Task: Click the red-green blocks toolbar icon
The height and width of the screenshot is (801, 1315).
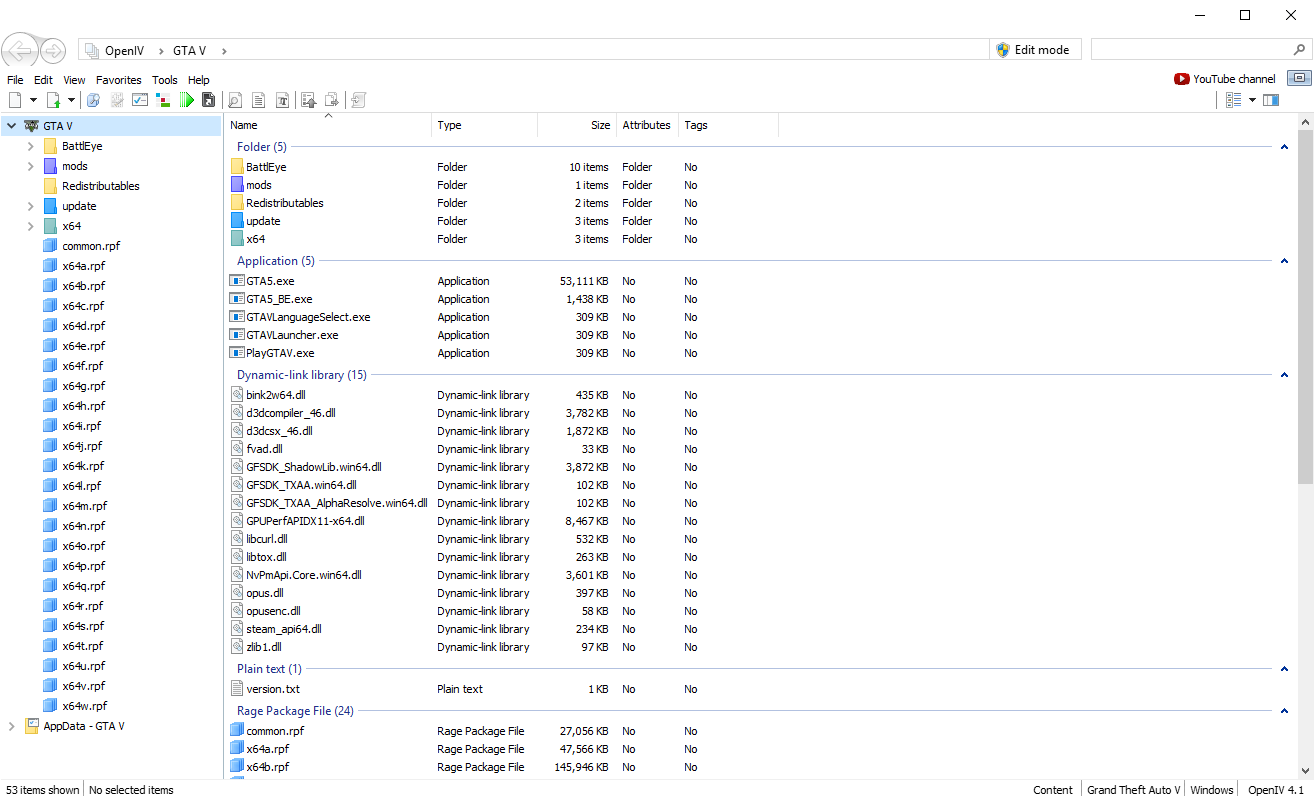Action: point(163,100)
